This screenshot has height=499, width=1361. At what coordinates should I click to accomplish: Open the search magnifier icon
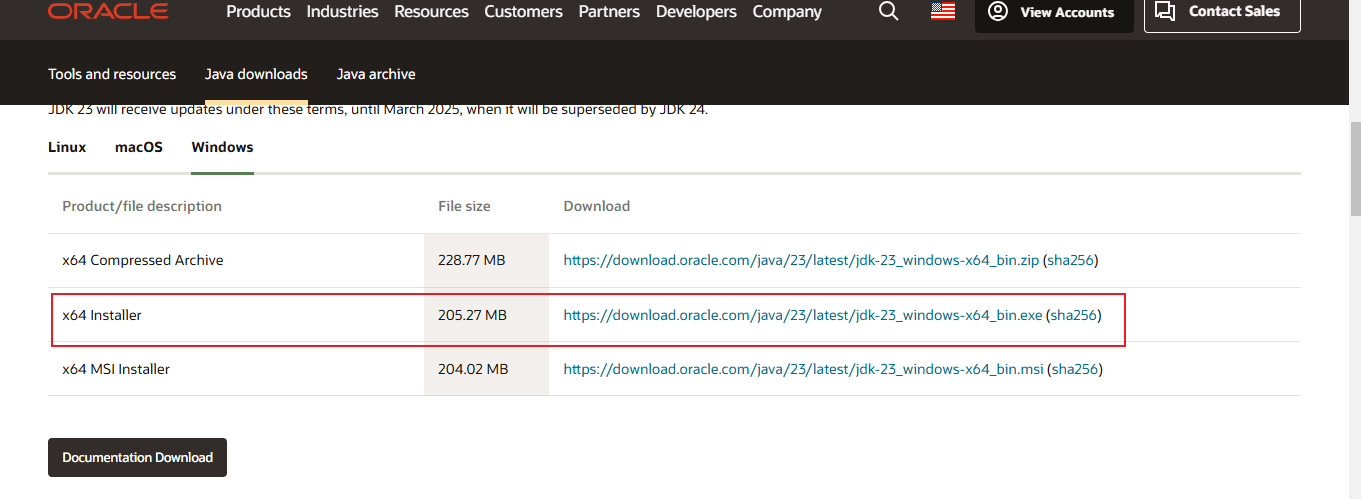[x=888, y=11]
